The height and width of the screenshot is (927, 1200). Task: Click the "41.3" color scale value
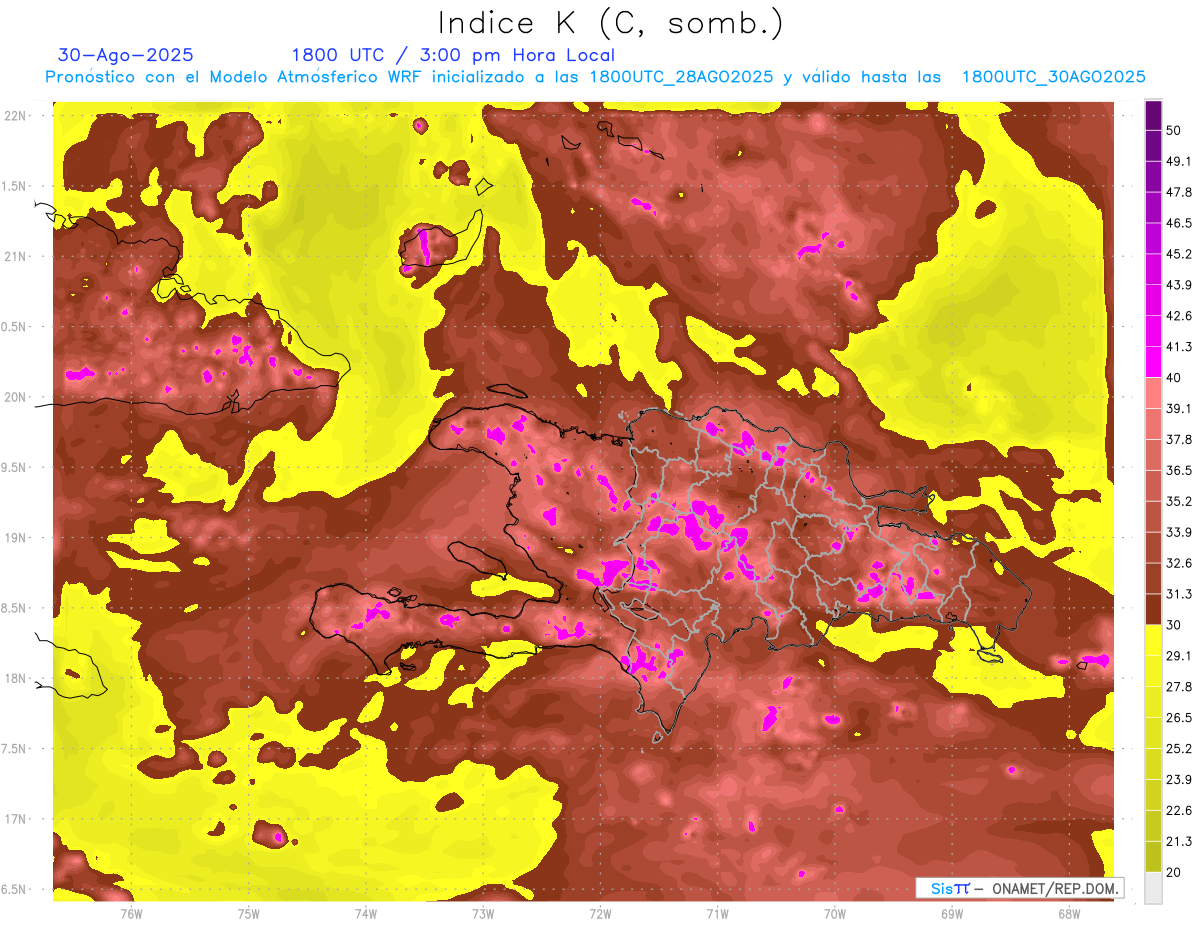click(1178, 347)
